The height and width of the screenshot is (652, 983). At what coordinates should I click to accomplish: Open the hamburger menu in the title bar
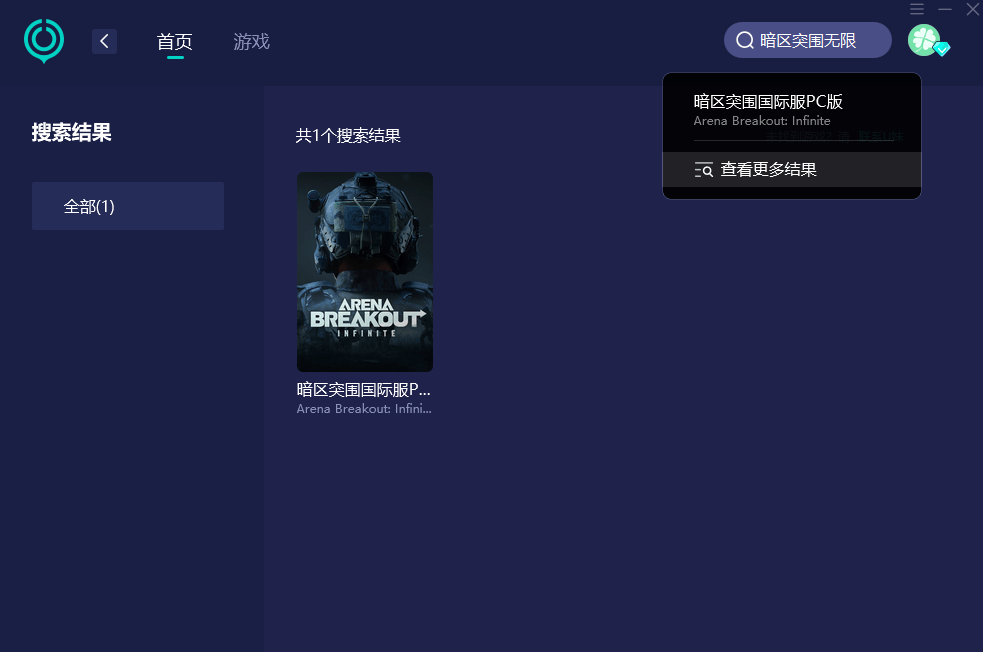[x=917, y=9]
